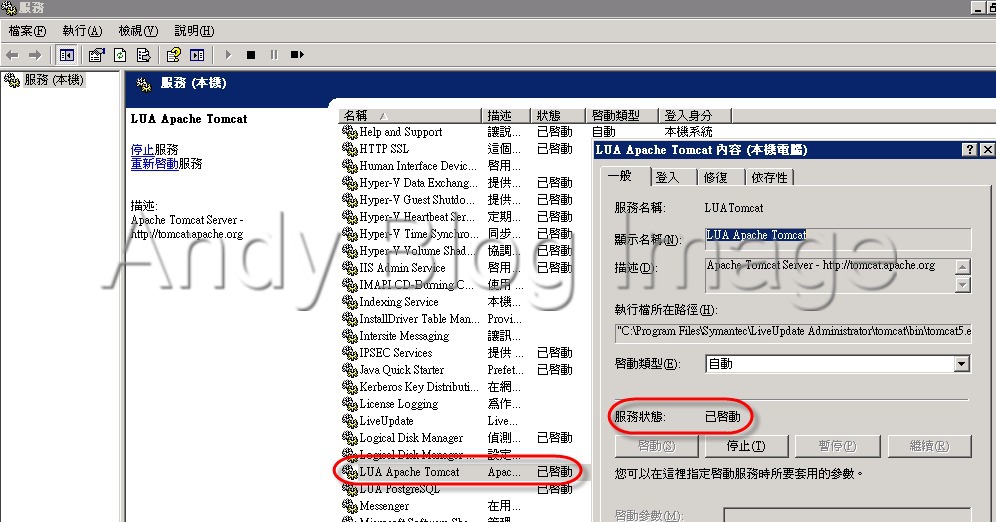Click the Indexing Service gear icon
996x522 pixels.
349,302
